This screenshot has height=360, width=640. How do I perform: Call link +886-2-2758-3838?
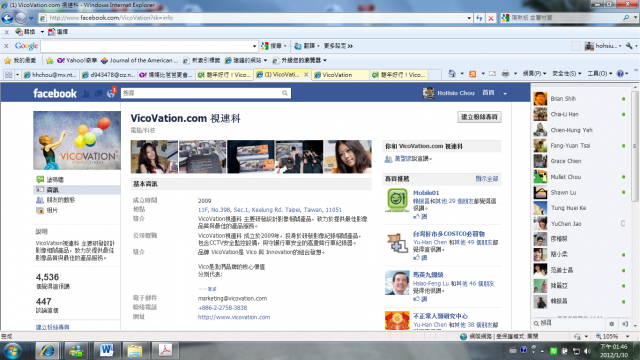(x=222, y=308)
